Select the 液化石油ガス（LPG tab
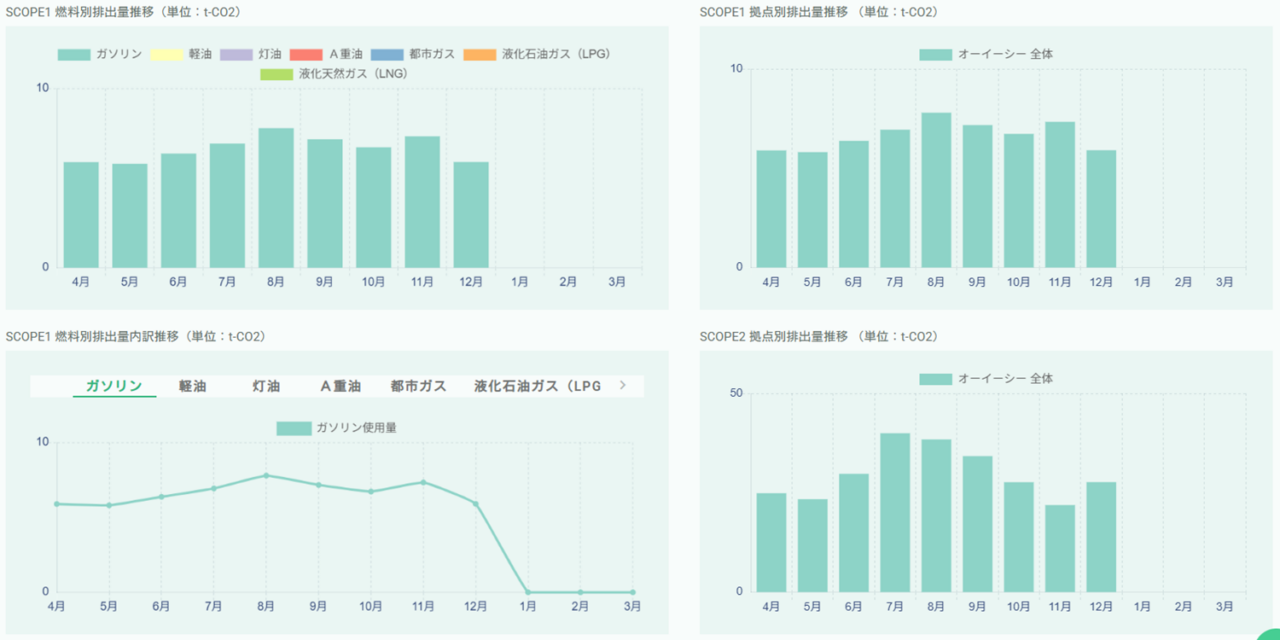Screen dimensions: 1280x640 coord(537,386)
